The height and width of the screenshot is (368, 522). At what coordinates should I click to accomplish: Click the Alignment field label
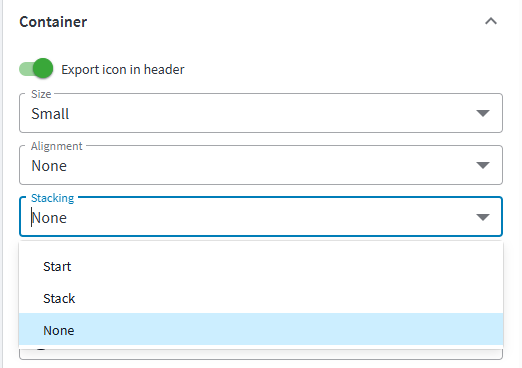(x=57, y=146)
